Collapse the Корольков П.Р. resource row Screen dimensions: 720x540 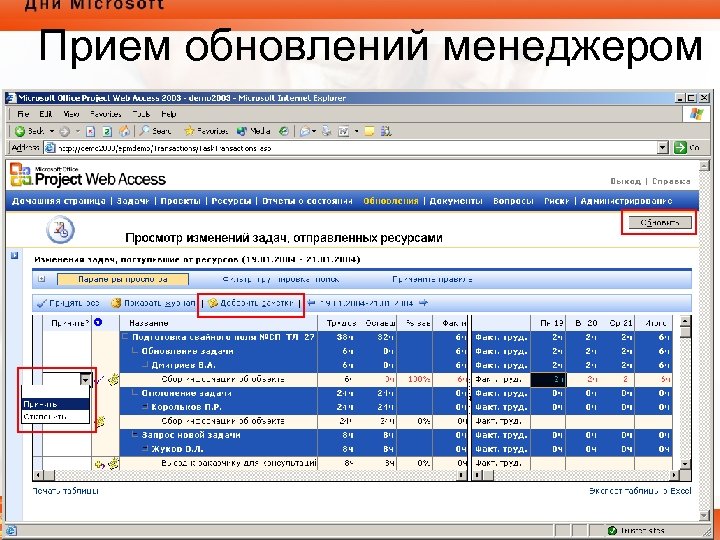tap(145, 407)
